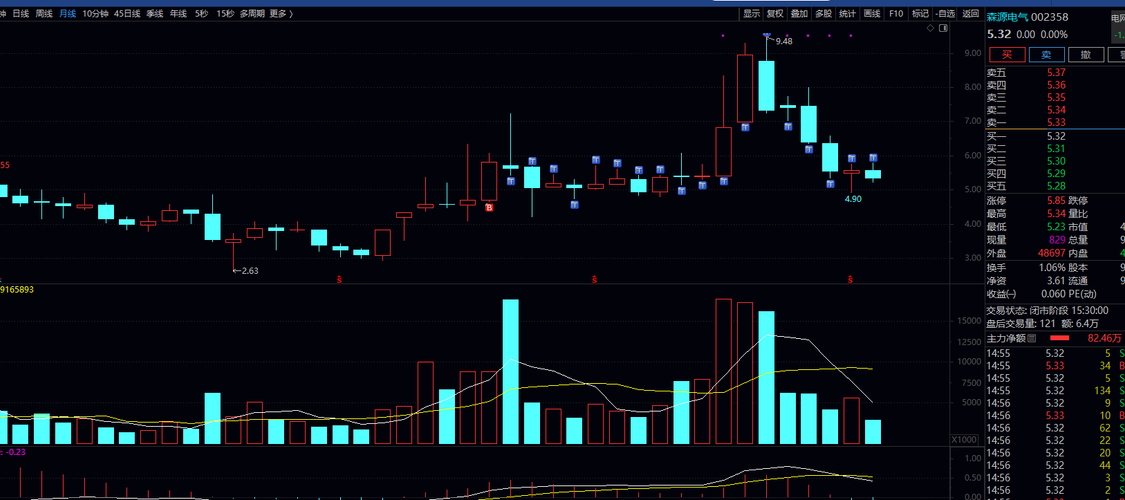This screenshot has width=1125, height=500.
Task: Click the 标记 mark button
Action: point(920,13)
